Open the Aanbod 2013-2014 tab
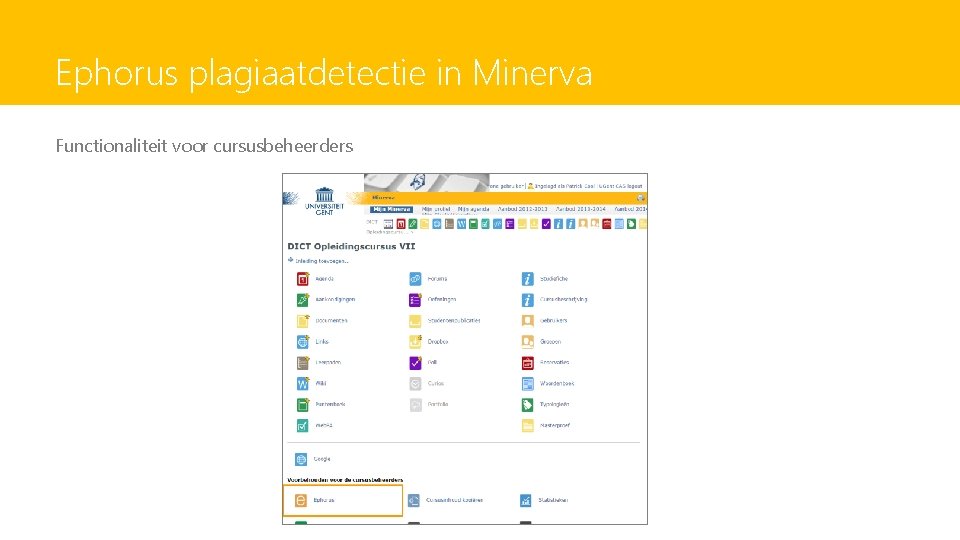Viewport: 960px width, 540px height. 580,209
